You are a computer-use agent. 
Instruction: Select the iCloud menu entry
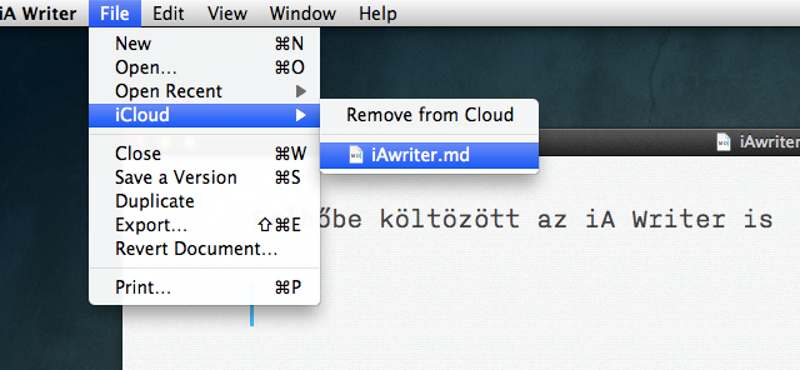tap(205, 115)
